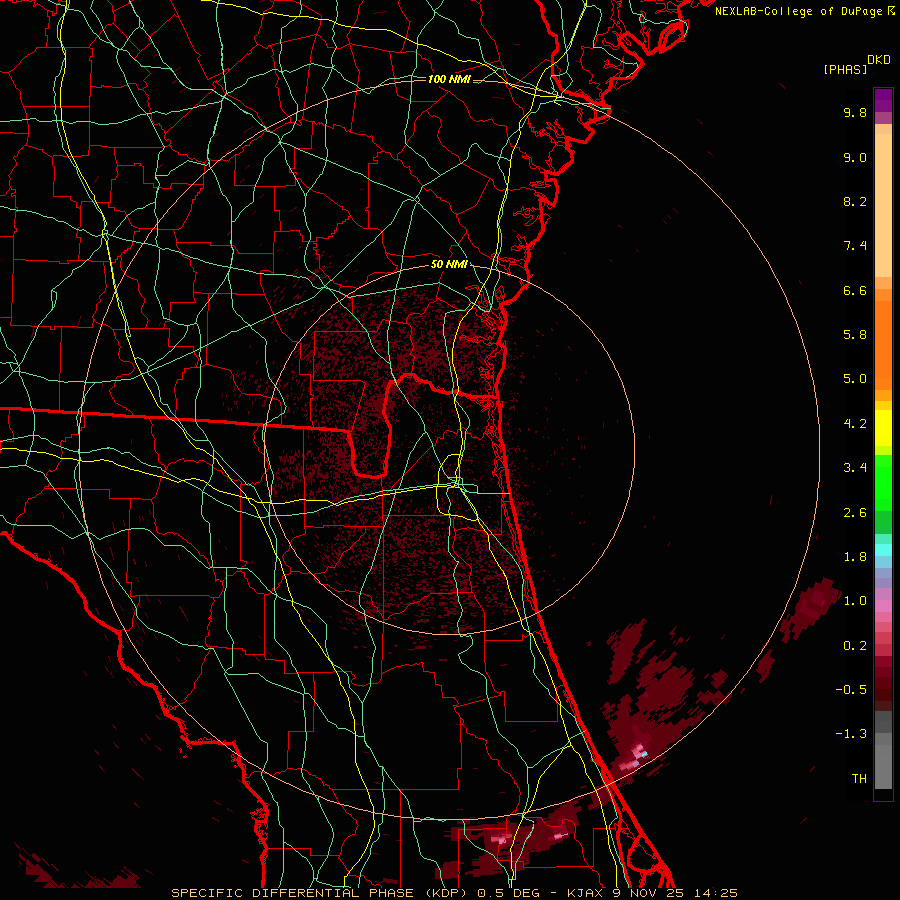The width and height of the screenshot is (900, 900).
Task: Click the DKD [PHAS] legend title
Action: click(x=857, y=64)
